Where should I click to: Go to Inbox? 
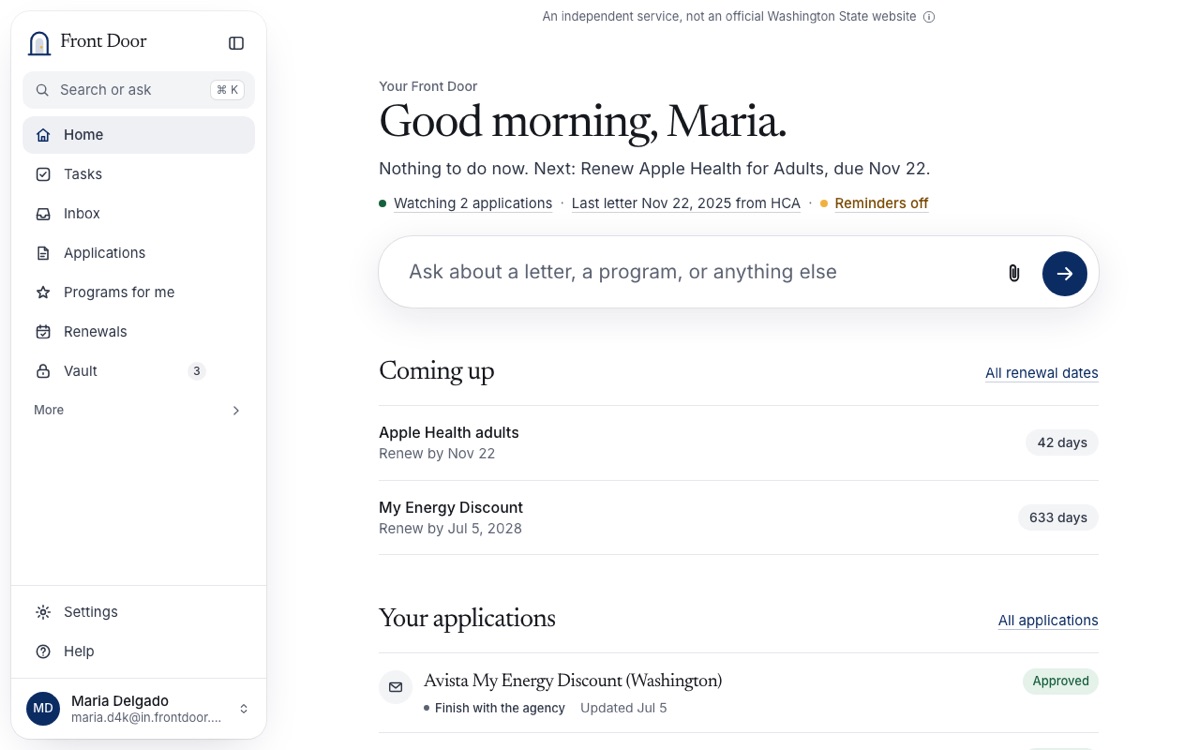click(x=139, y=214)
